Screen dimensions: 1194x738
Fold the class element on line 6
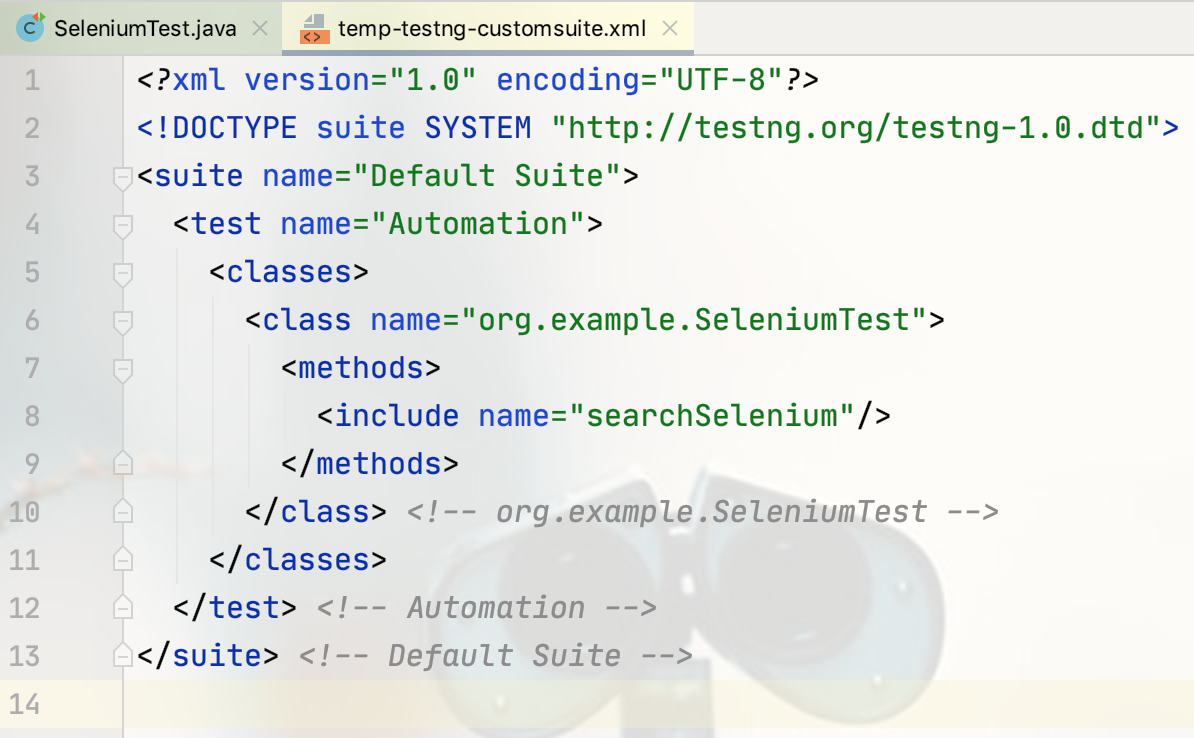point(123,322)
